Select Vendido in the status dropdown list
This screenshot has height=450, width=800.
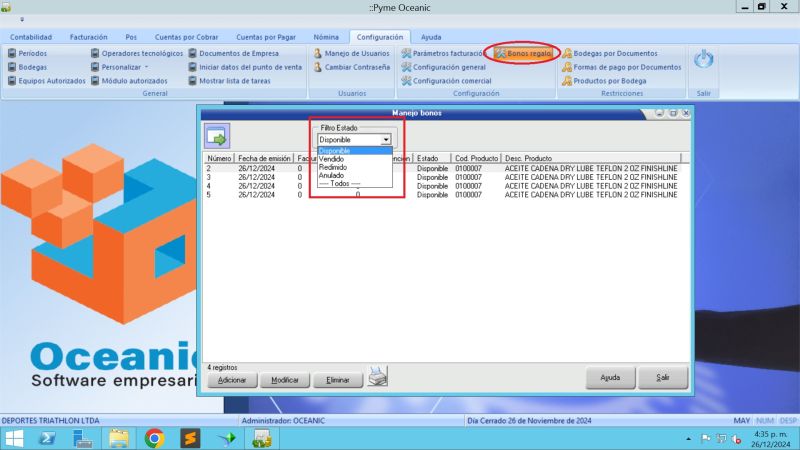point(331,158)
